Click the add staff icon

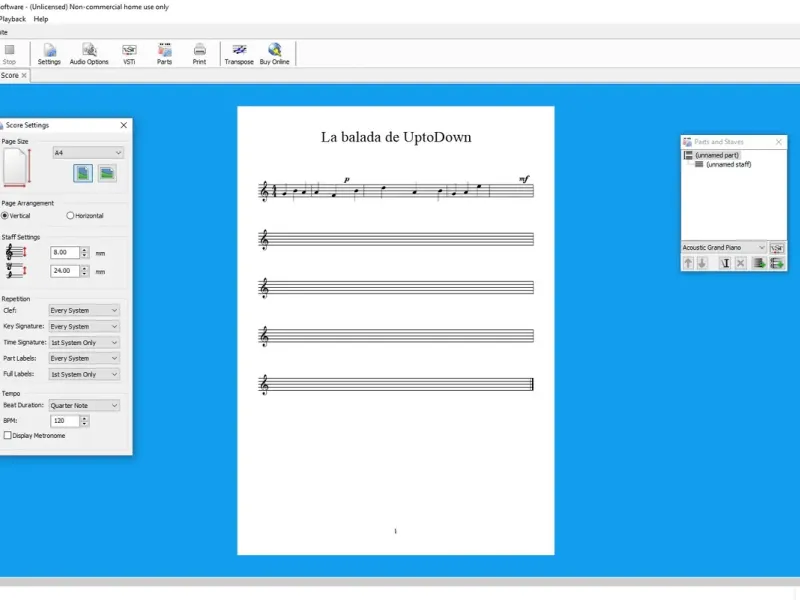(759, 263)
